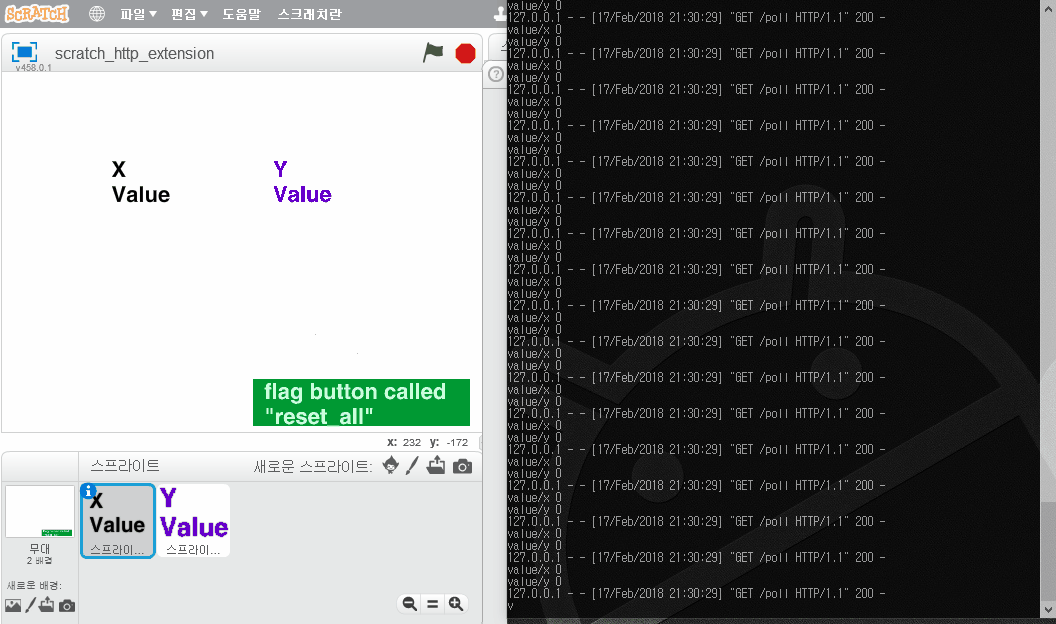
Task: Click the red stop button
Action: click(x=465, y=53)
